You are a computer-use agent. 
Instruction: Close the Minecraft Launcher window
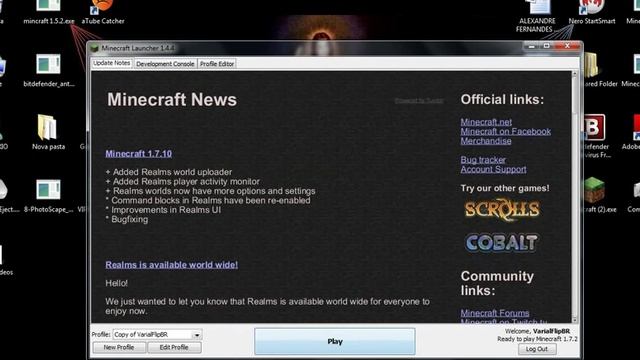pyautogui.click(x=567, y=46)
